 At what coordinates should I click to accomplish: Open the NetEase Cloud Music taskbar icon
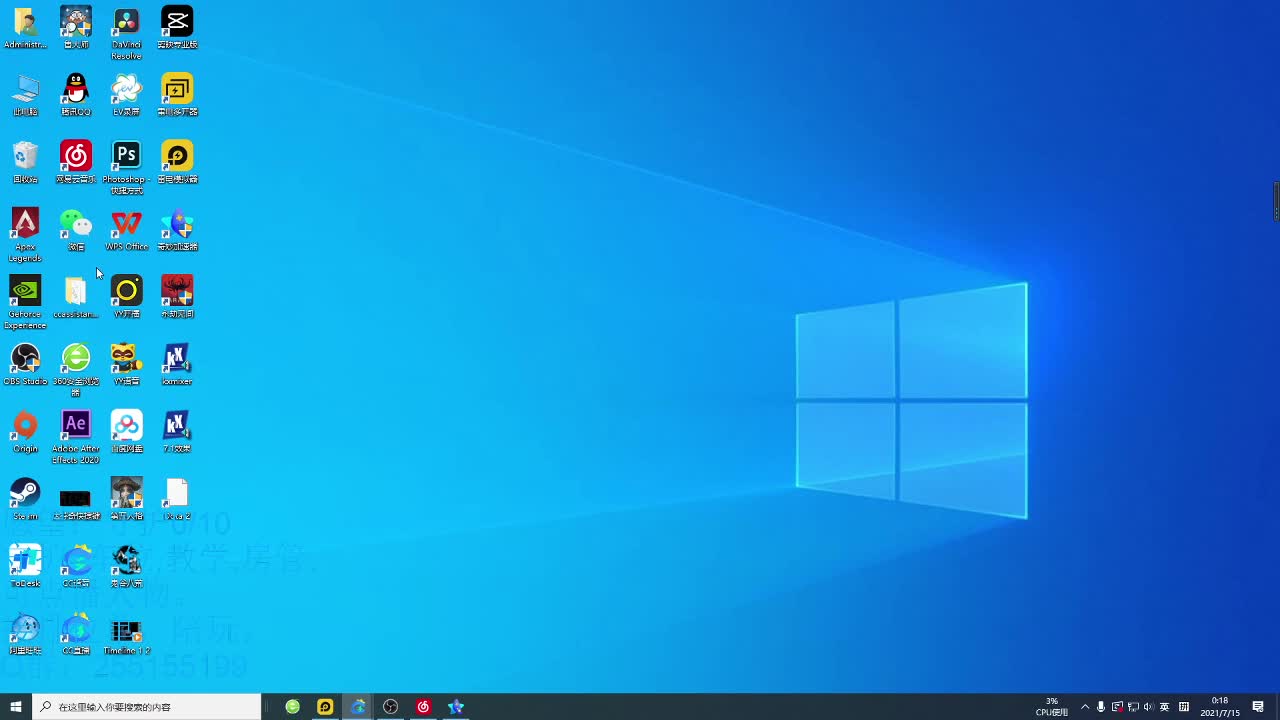pyautogui.click(x=423, y=707)
